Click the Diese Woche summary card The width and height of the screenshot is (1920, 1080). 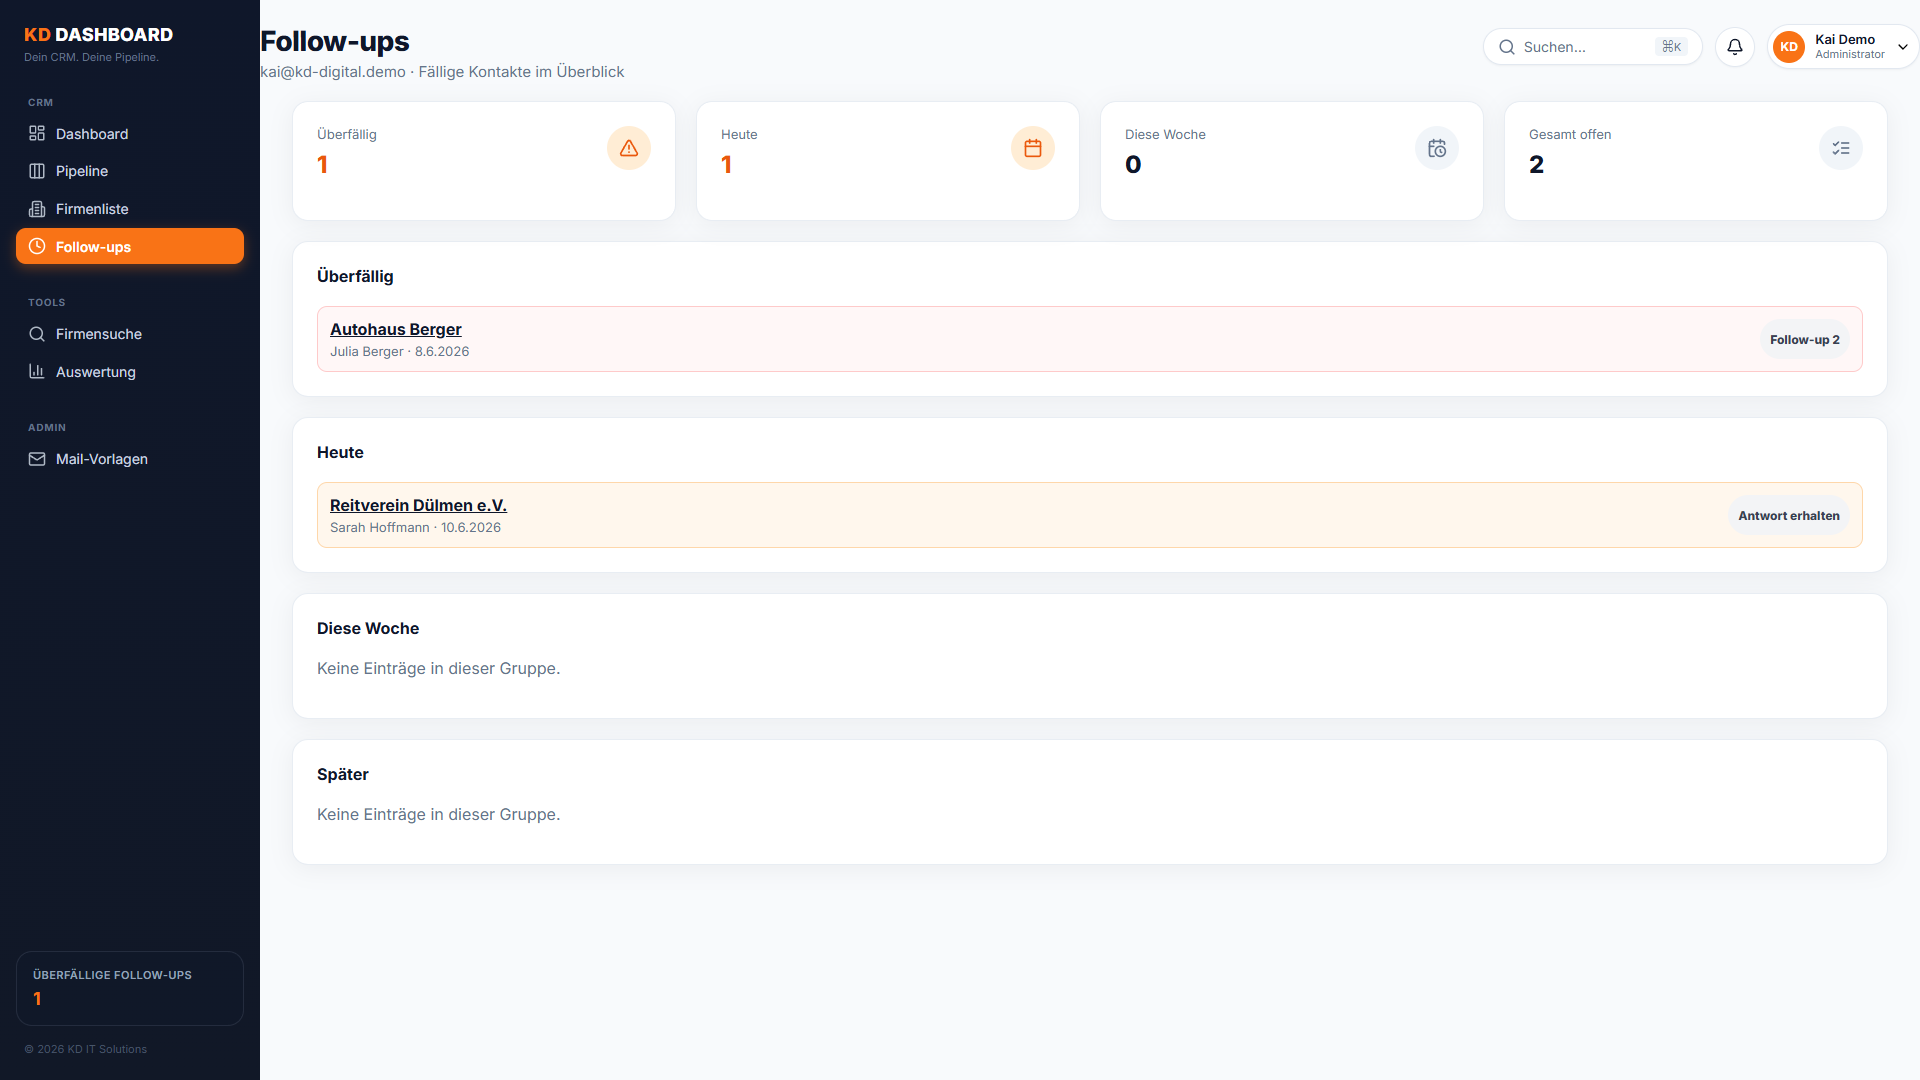pos(1292,161)
